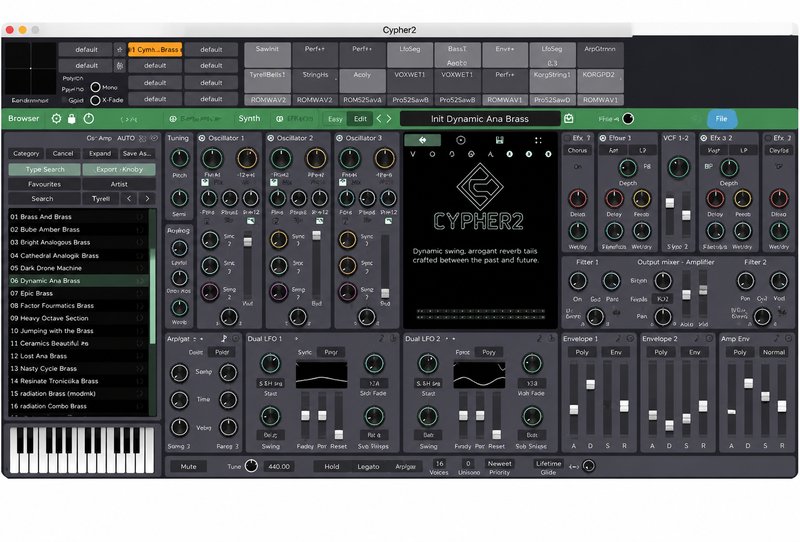This screenshot has height=542, width=800.
Task: Go to next preset arrow in green bar
Action: click(389, 119)
